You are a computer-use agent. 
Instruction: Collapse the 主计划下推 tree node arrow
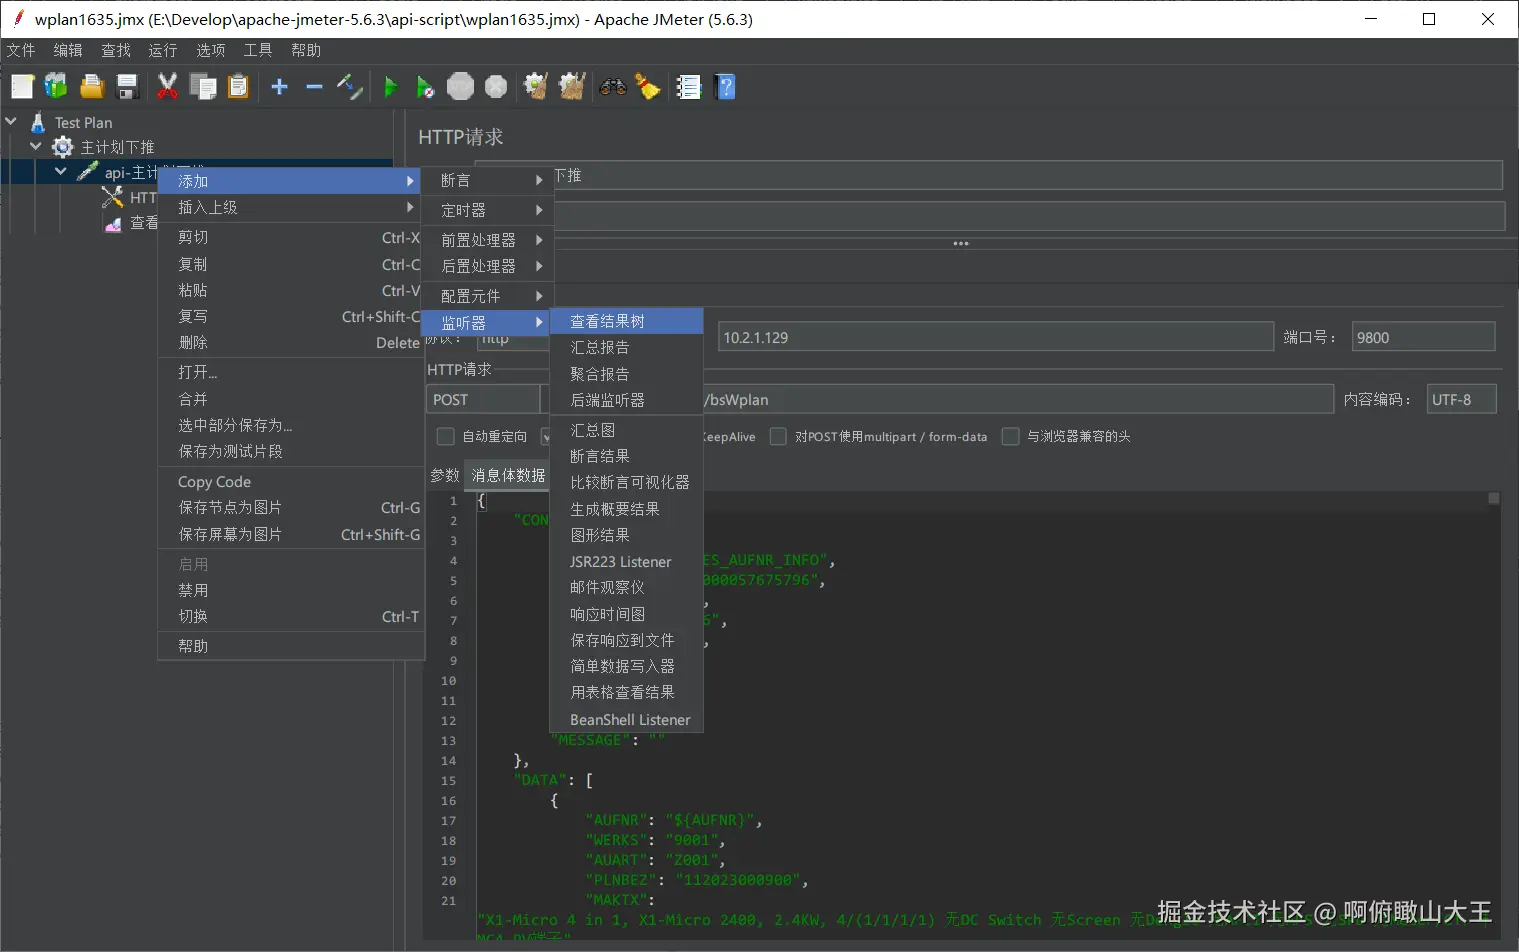(x=36, y=146)
